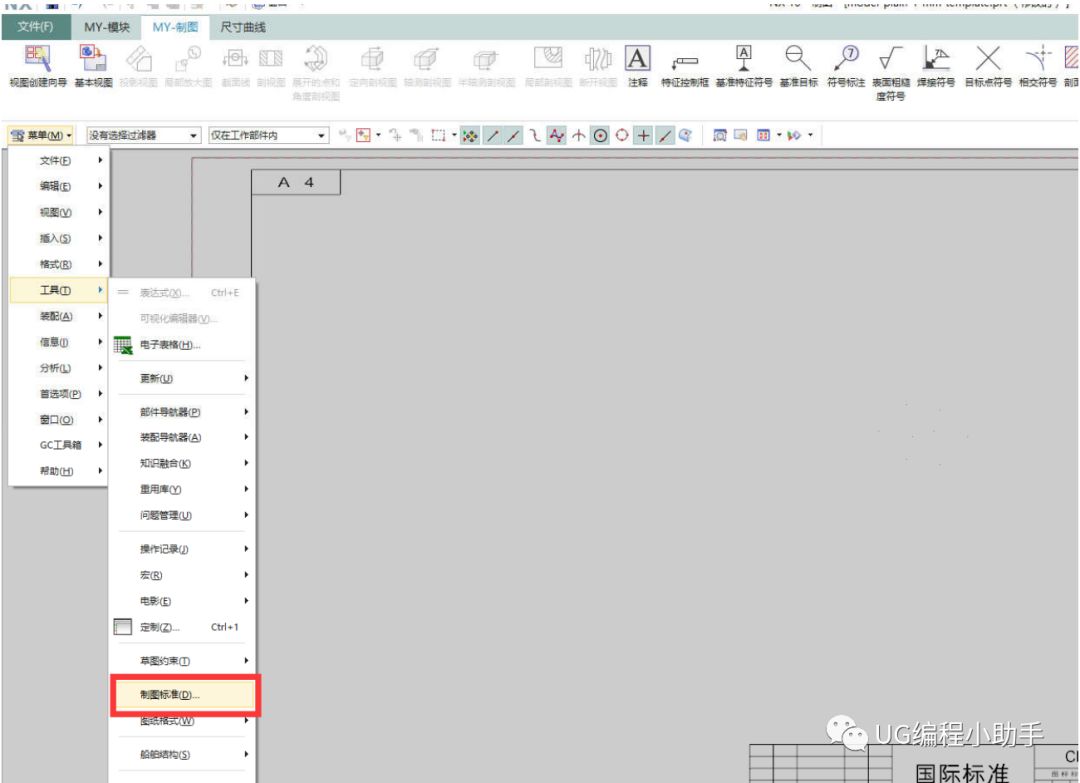The width and height of the screenshot is (1080, 783).
Task: Toggle the control point curve snap option
Action: tap(557, 136)
